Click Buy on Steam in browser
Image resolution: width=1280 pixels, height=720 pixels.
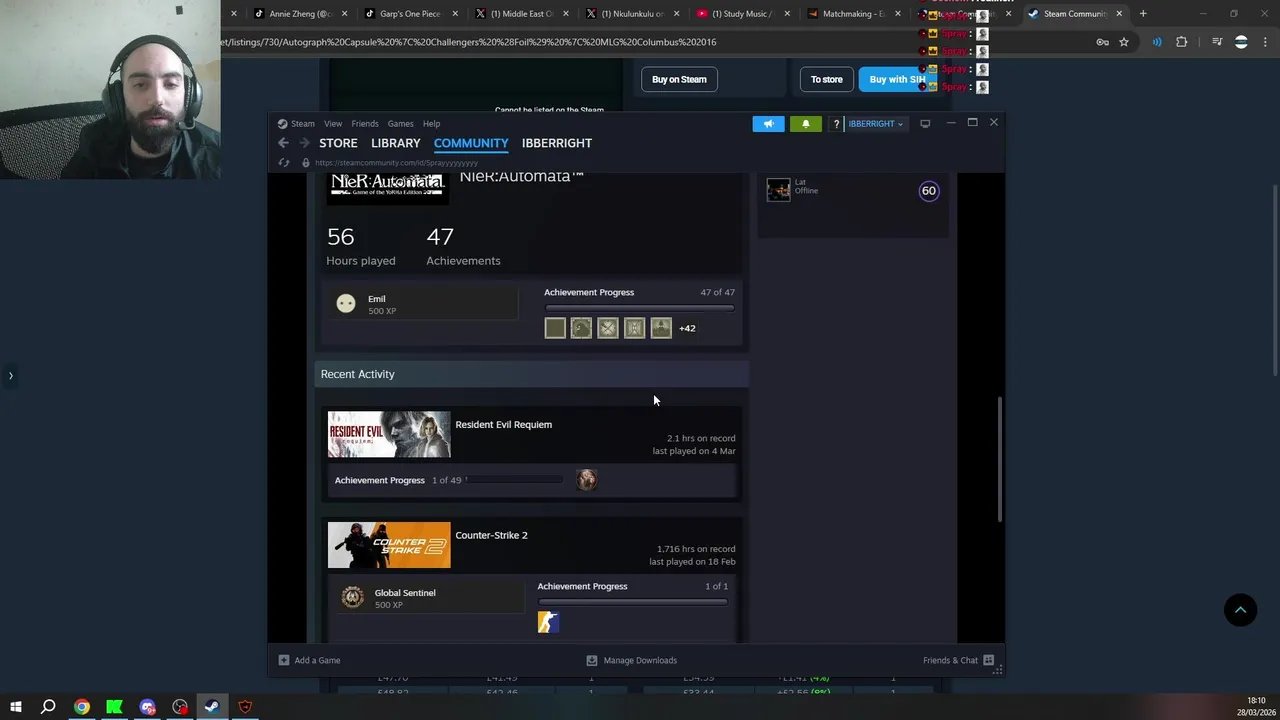679,79
